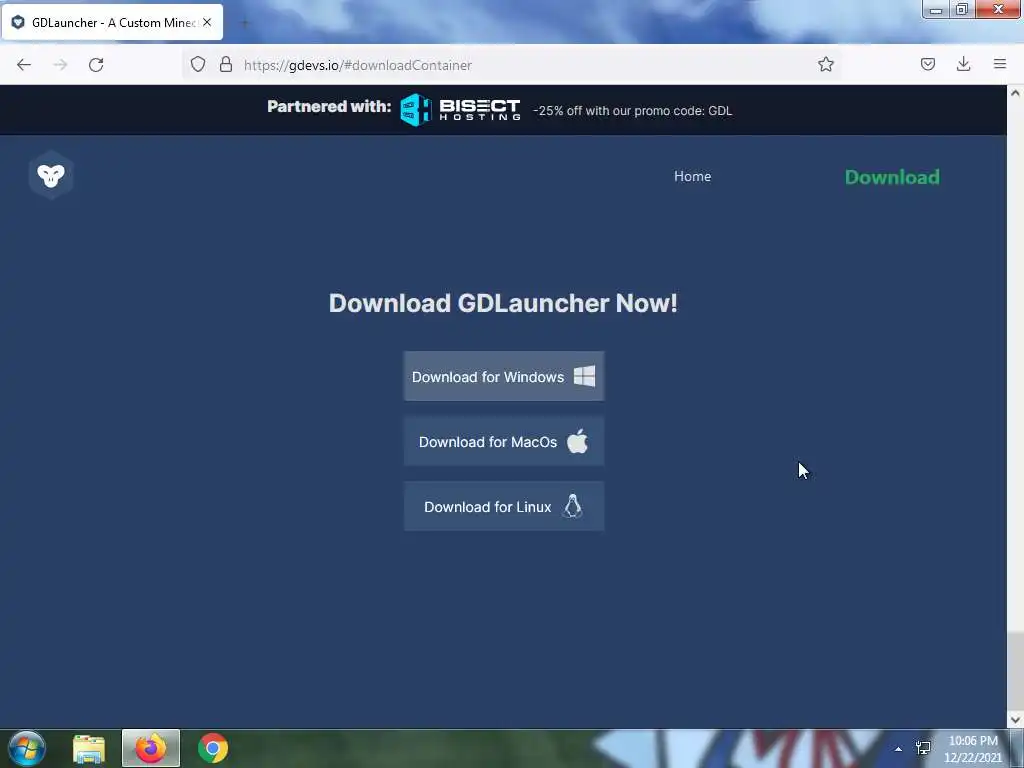Click scrollbar down arrow
The height and width of the screenshot is (768, 1024).
pyautogui.click(x=1015, y=720)
